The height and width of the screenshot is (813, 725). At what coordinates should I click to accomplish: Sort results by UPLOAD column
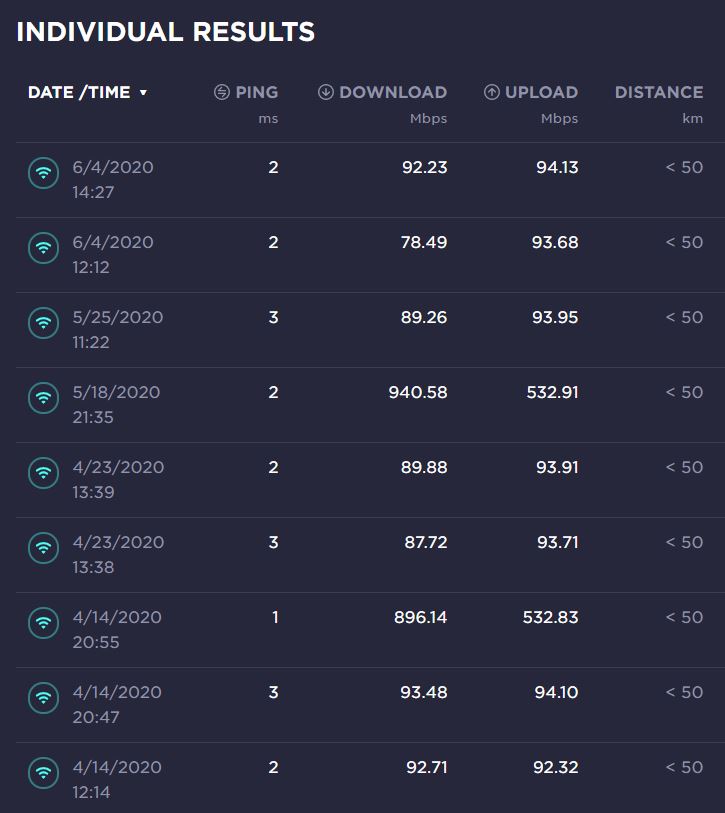[x=541, y=92]
